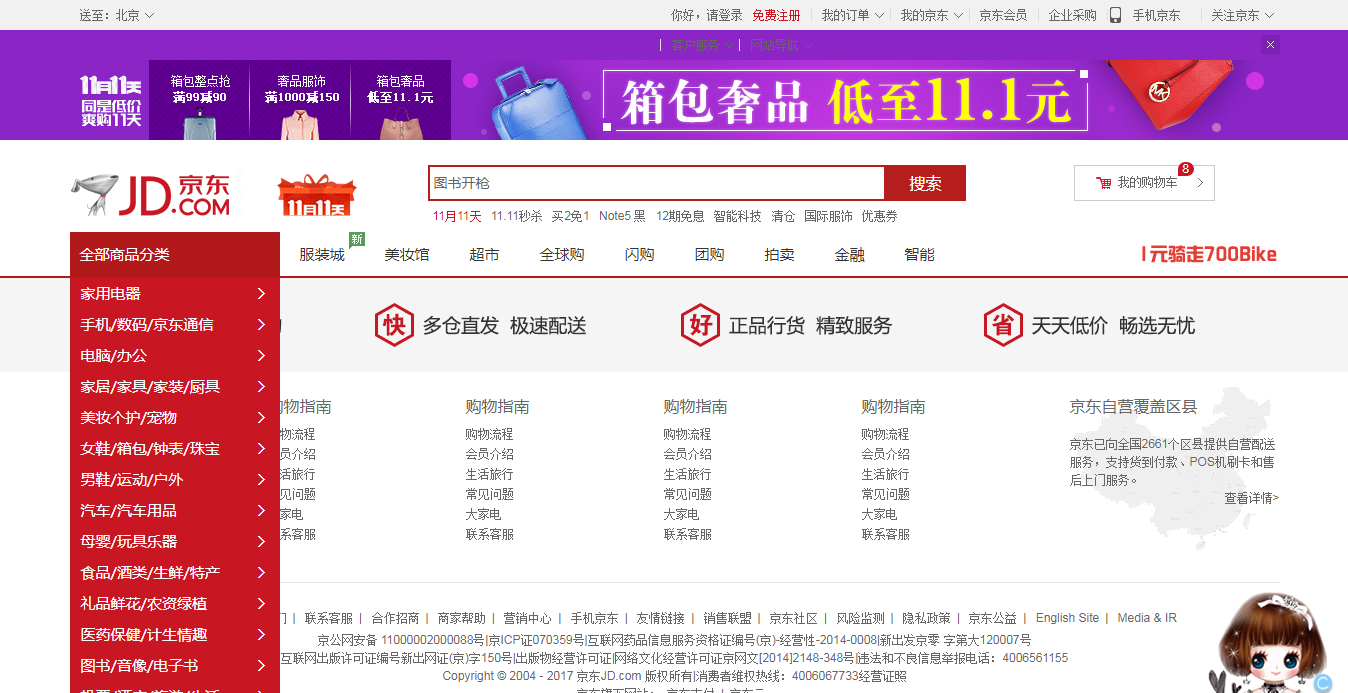Image resolution: width=1348 pixels, height=693 pixels.
Task: Click Media & IR footer link
Action: click(1147, 618)
